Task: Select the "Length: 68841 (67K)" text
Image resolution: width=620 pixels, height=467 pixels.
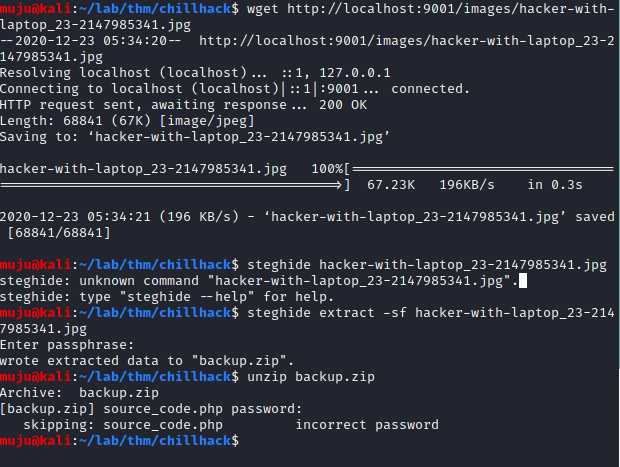Action: click(x=76, y=121)
